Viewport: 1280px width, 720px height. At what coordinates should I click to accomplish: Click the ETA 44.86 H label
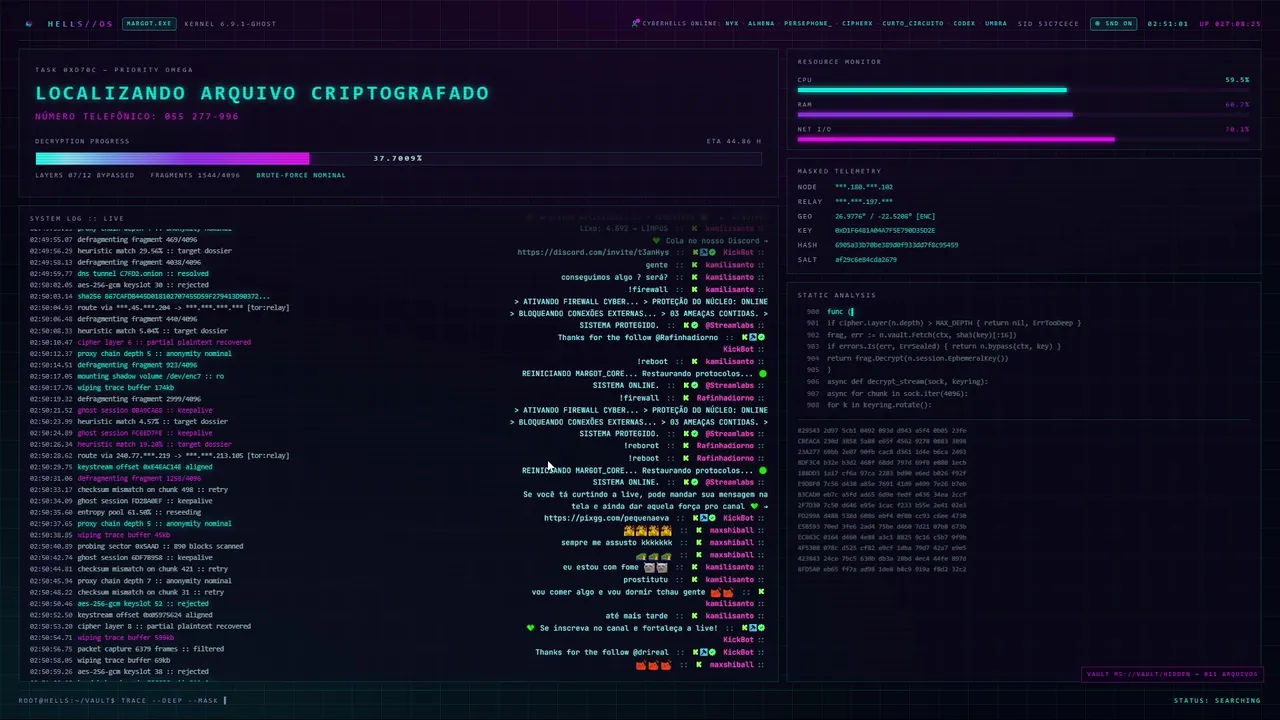(734, 141)
